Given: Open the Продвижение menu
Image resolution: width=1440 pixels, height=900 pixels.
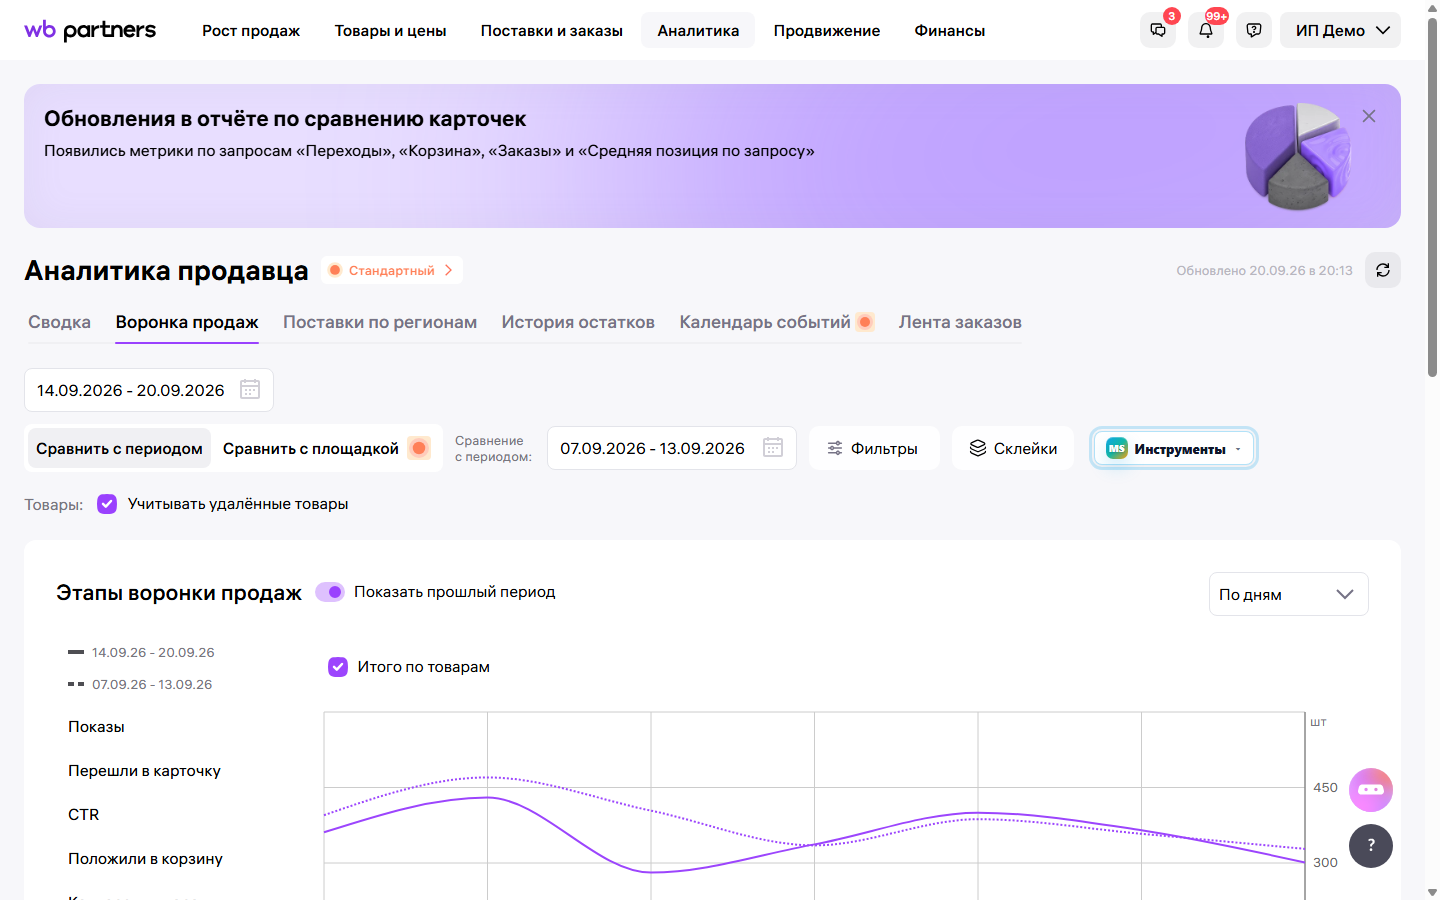Looking at the screenshot, I should (x=827, y=31).
